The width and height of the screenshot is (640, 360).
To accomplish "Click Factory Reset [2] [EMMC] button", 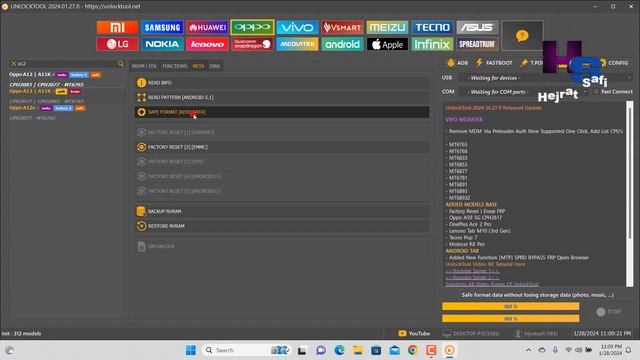I will click(x=282, y=147).
